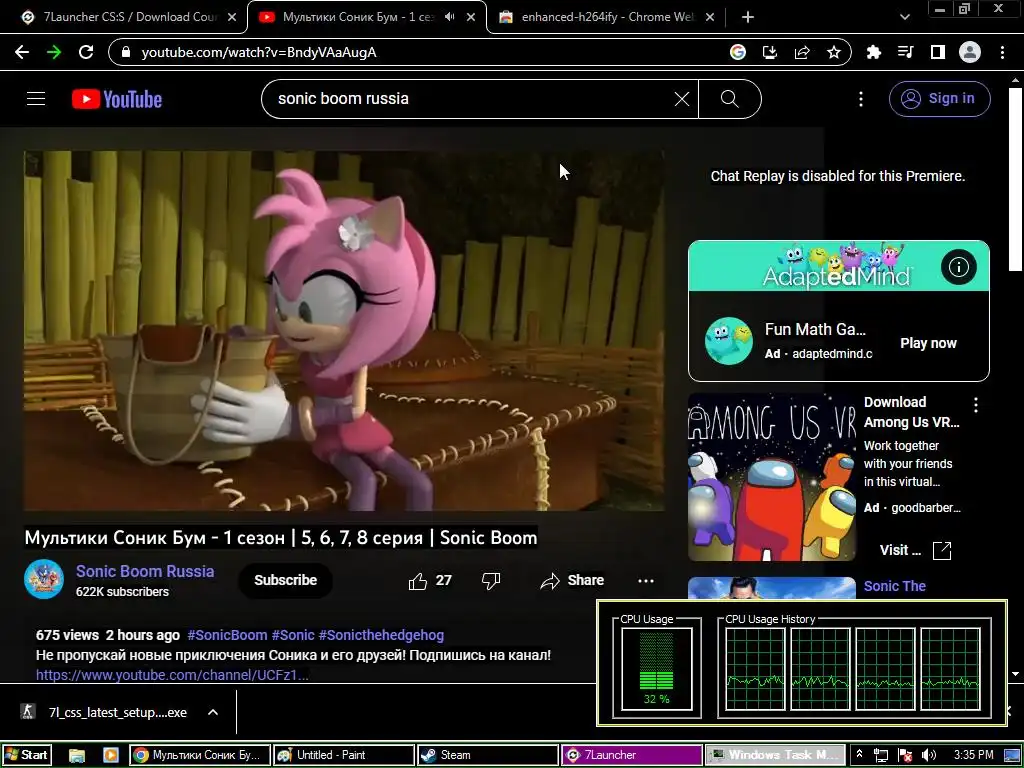This screenshot has height=768, width=1024.
Task: Run search with the magnifier button
Action: click(729, 99)
